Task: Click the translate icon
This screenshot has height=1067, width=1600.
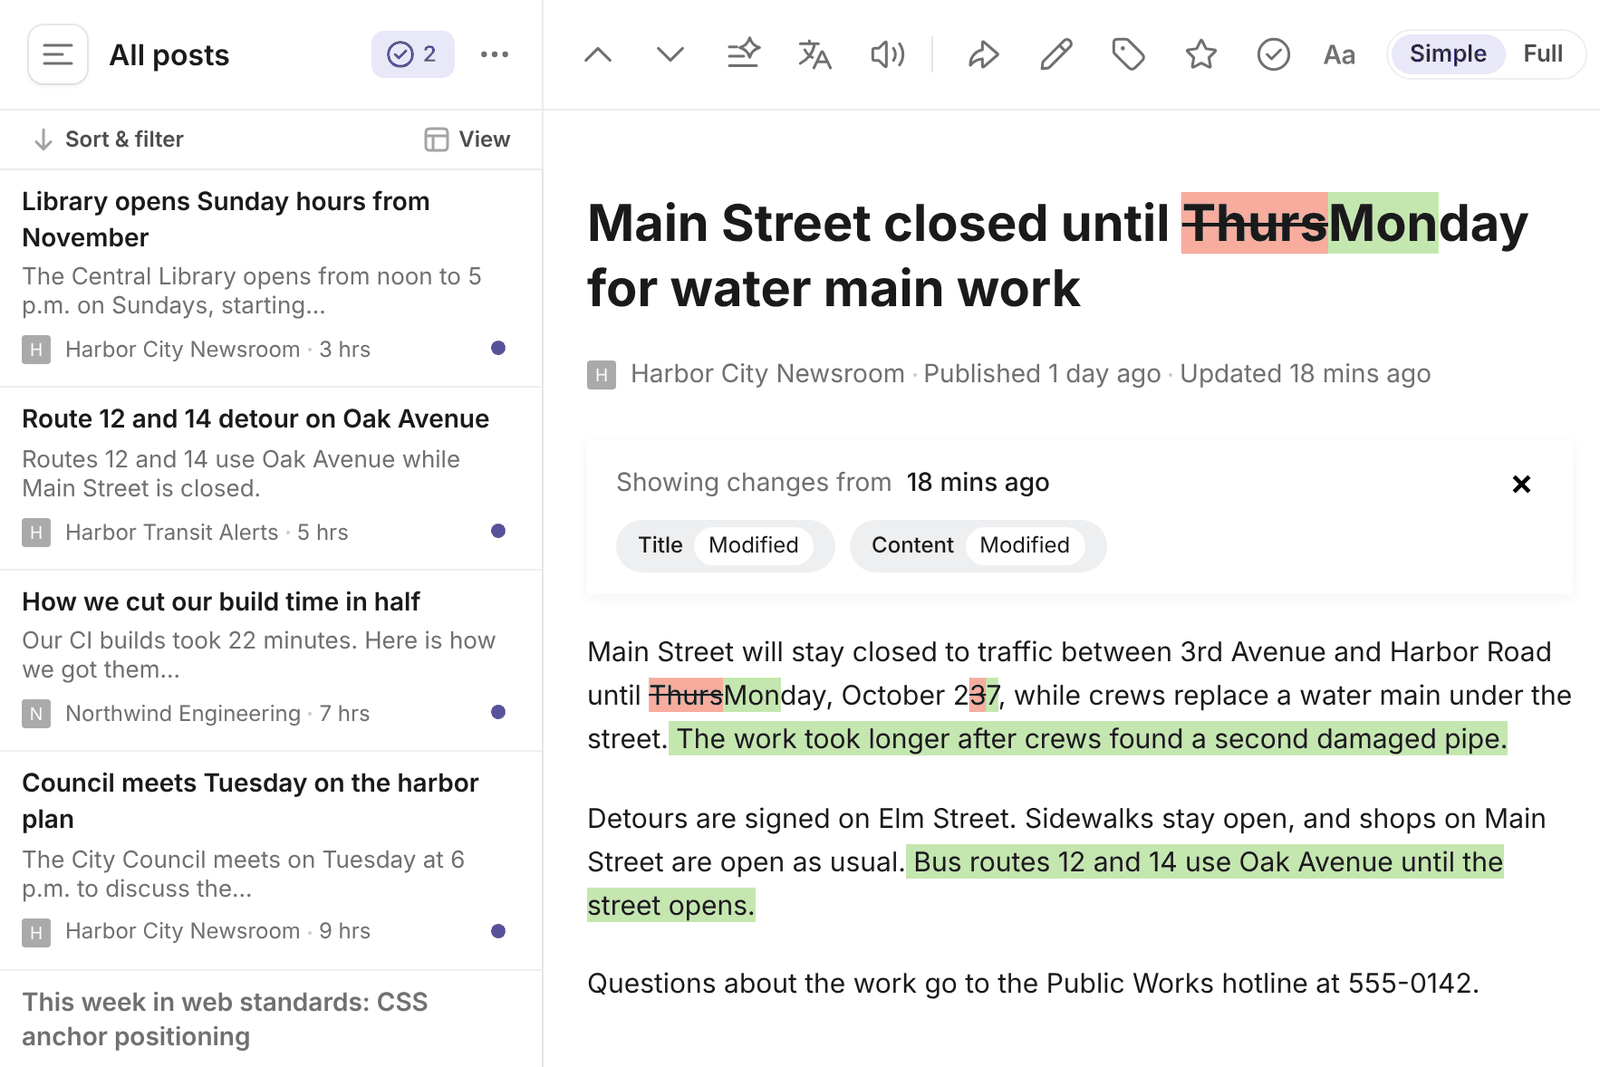Action: tap(815, 54)
